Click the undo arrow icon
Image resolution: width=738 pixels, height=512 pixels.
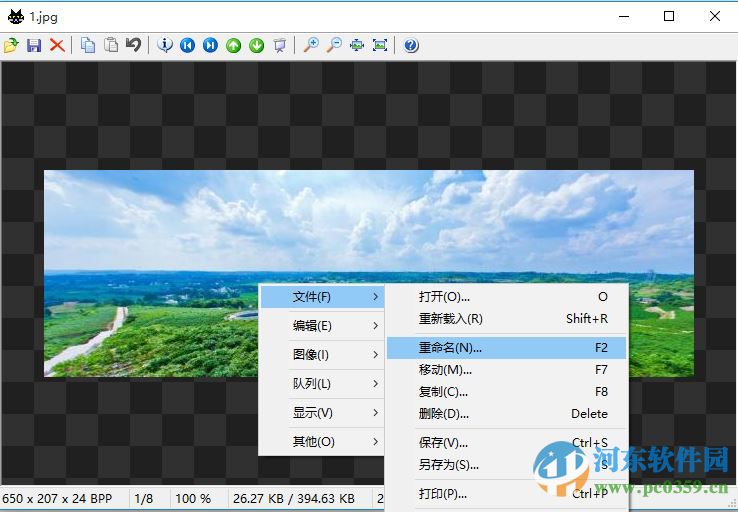click(134, 45)
